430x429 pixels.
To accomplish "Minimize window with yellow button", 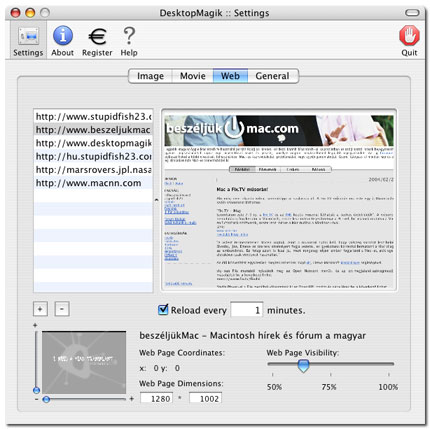I will (30, 13).
